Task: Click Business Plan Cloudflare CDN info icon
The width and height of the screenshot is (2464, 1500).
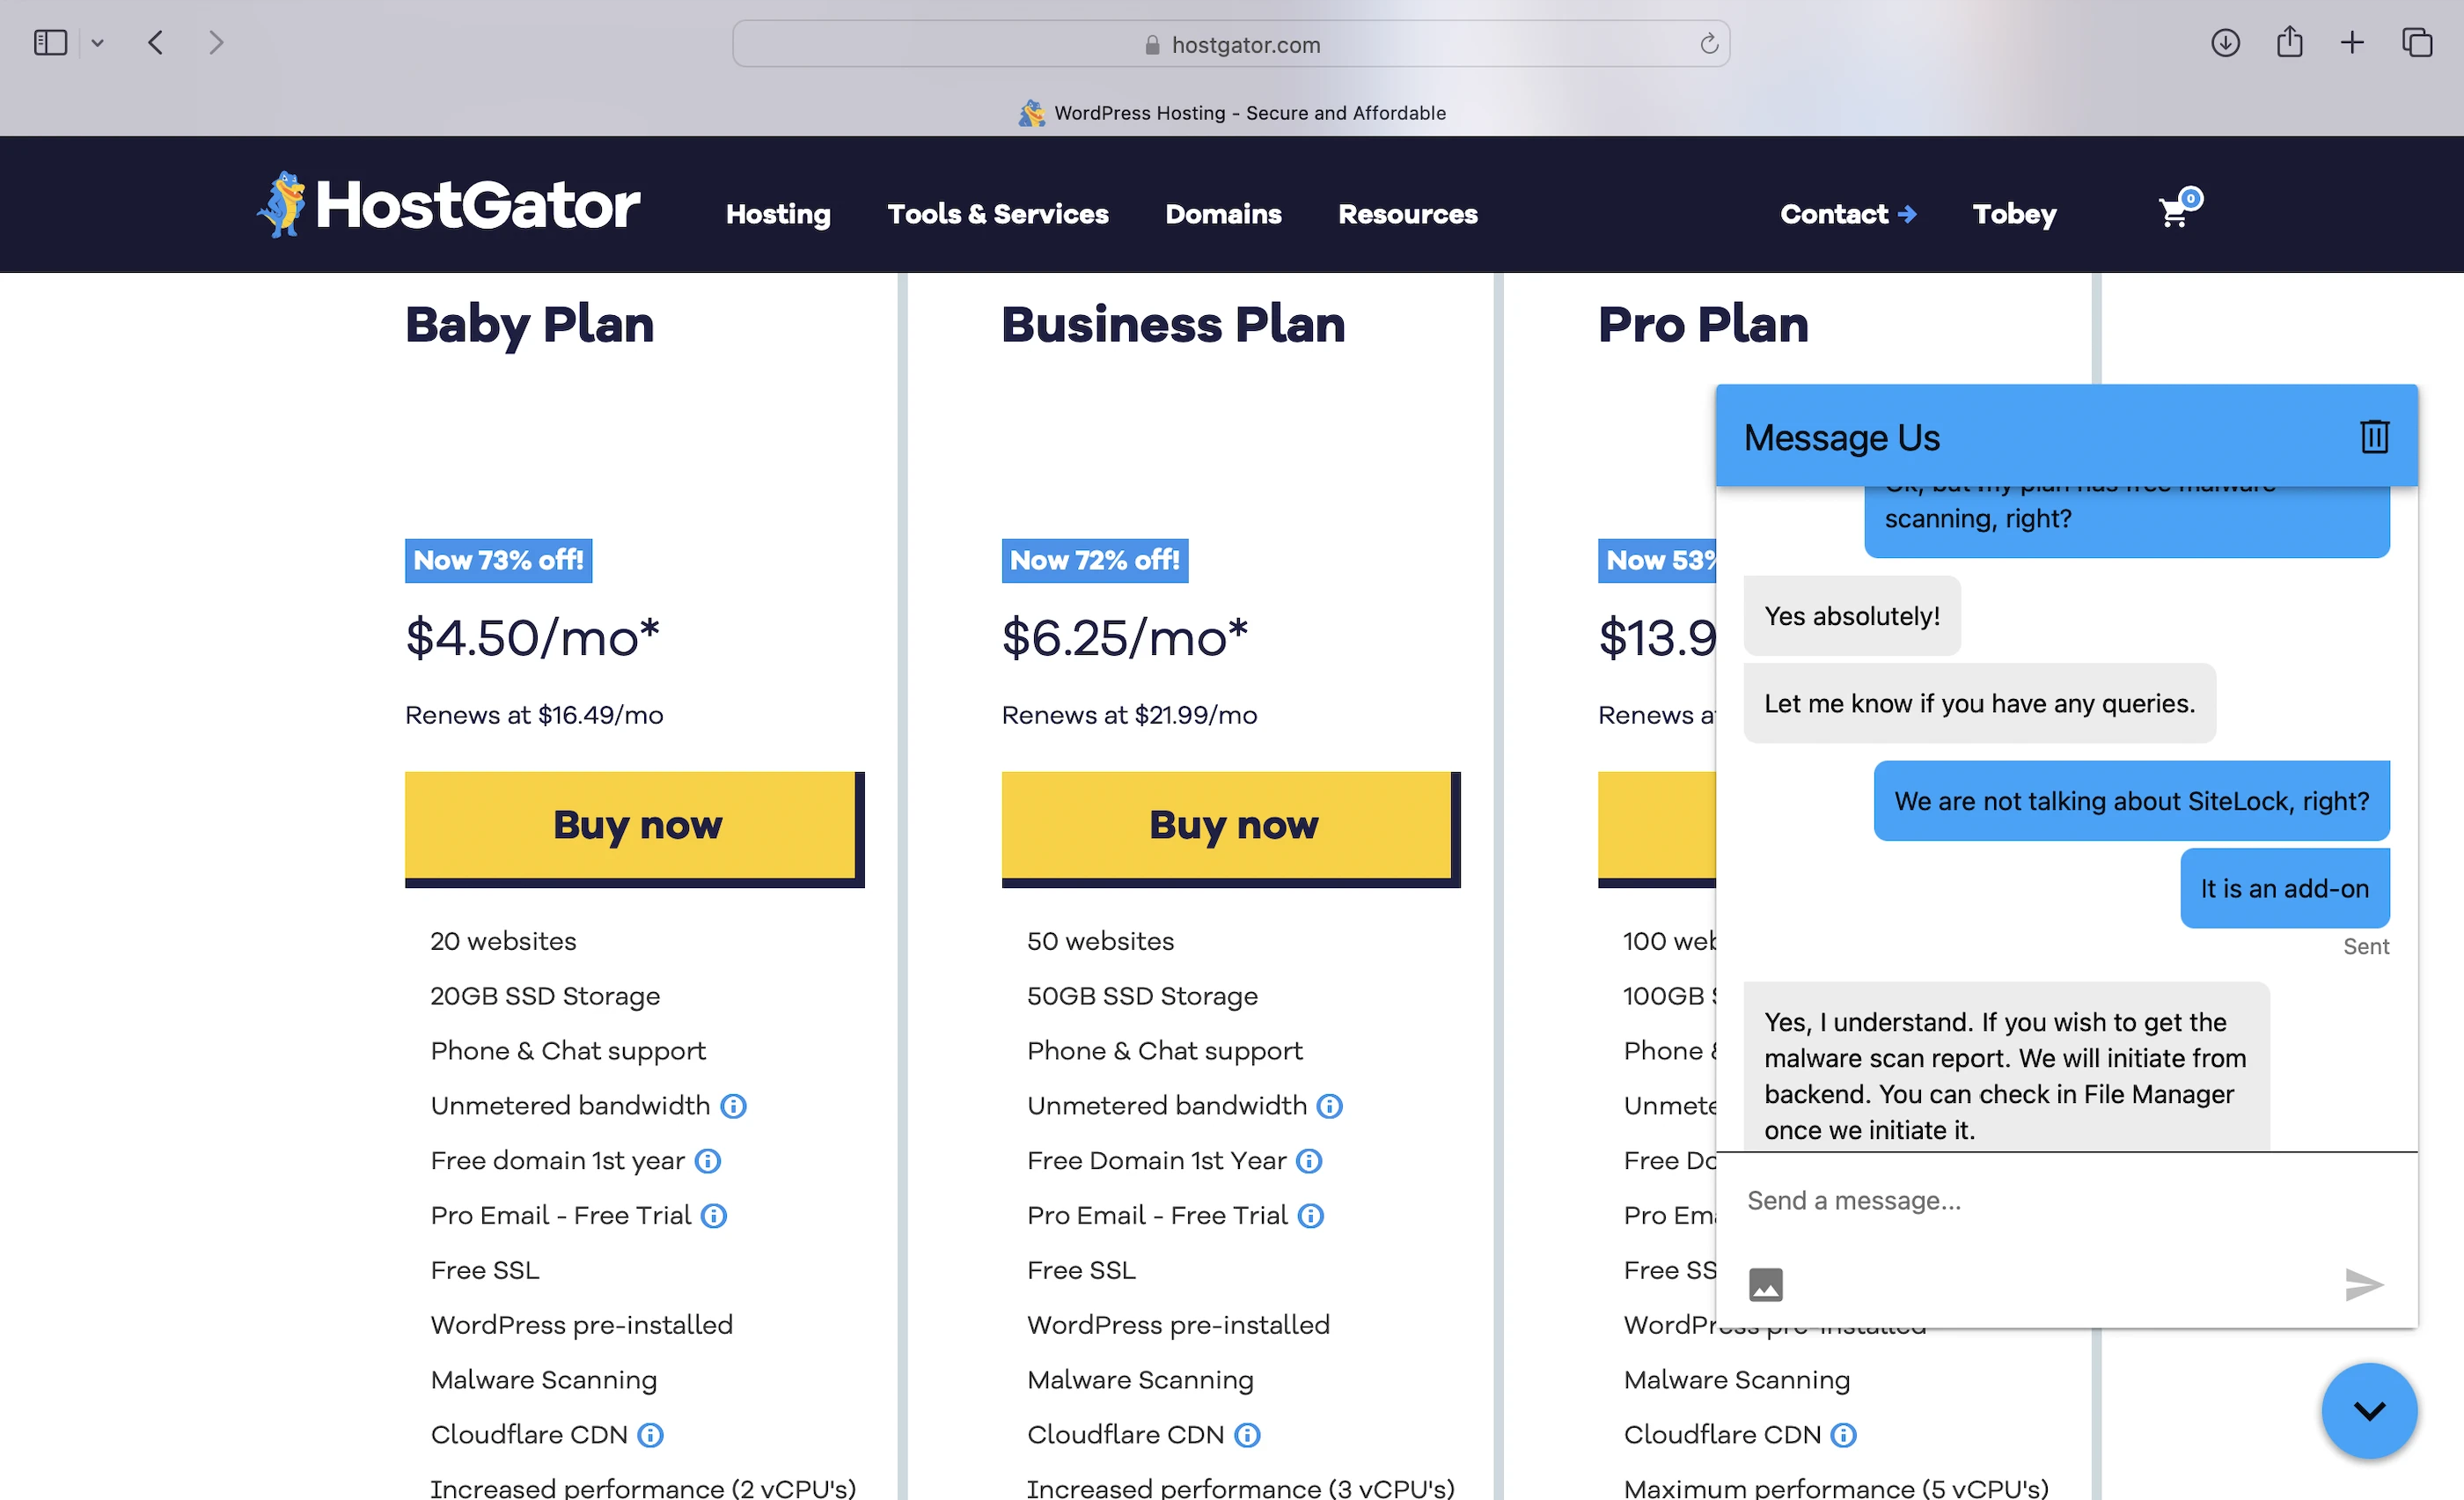Action: [x=1247, y=1435]
